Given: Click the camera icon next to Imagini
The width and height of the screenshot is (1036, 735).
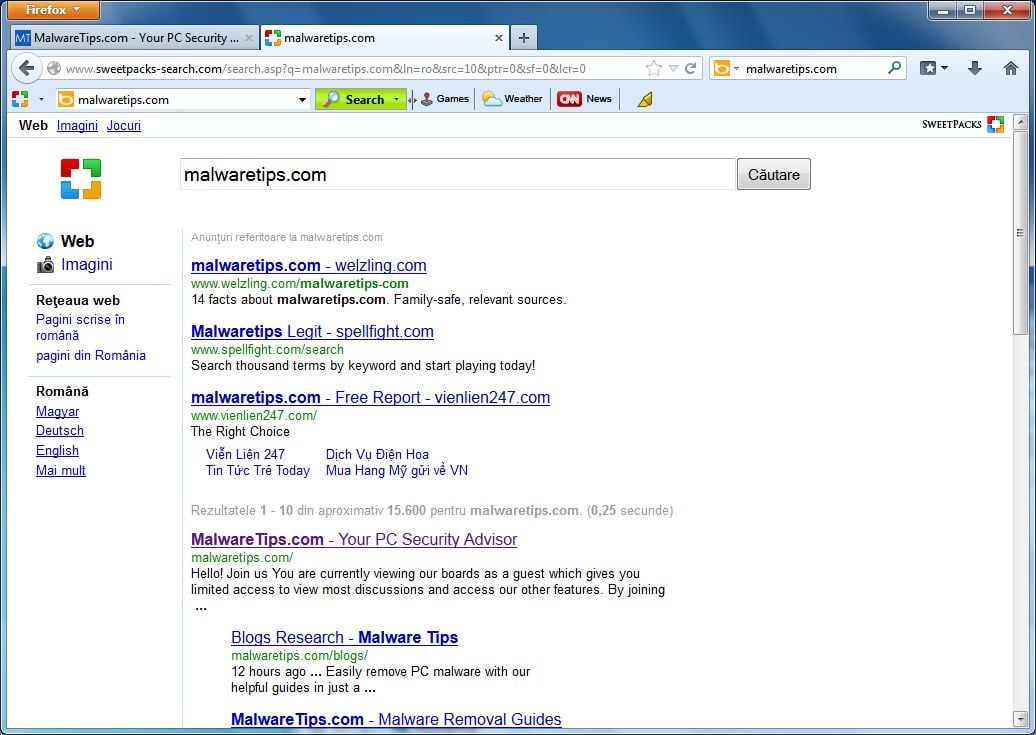Looking at the screenshot, I should (x=46, y=265).
